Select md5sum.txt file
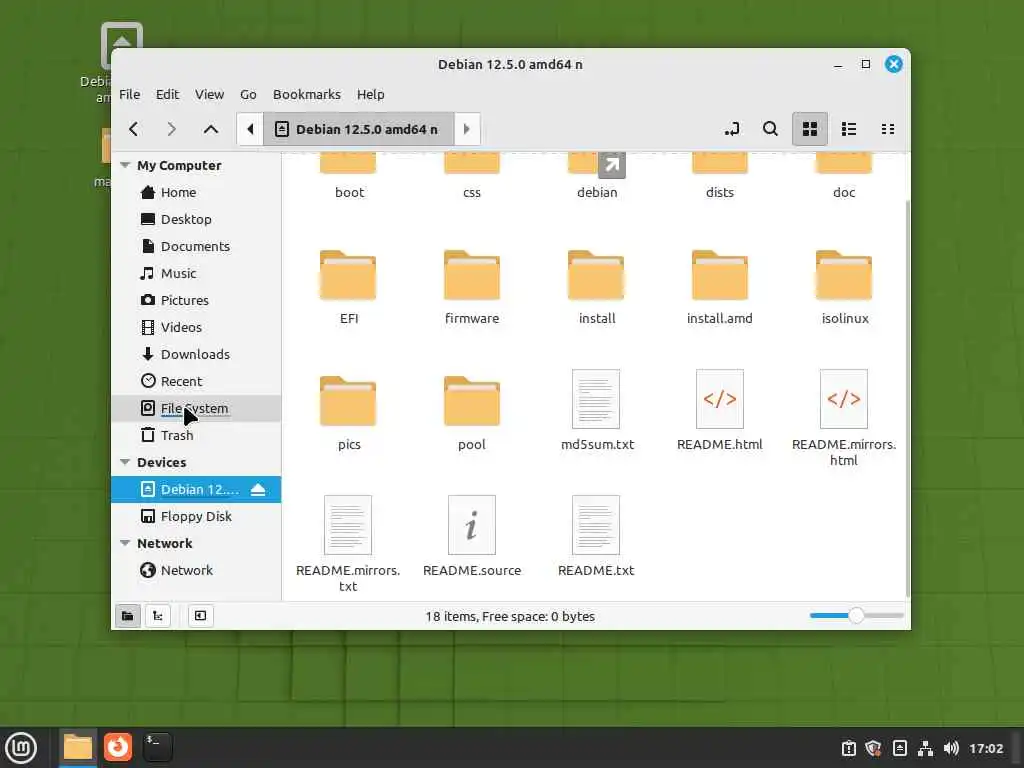The image size is (1024, 768). point(596,411)
